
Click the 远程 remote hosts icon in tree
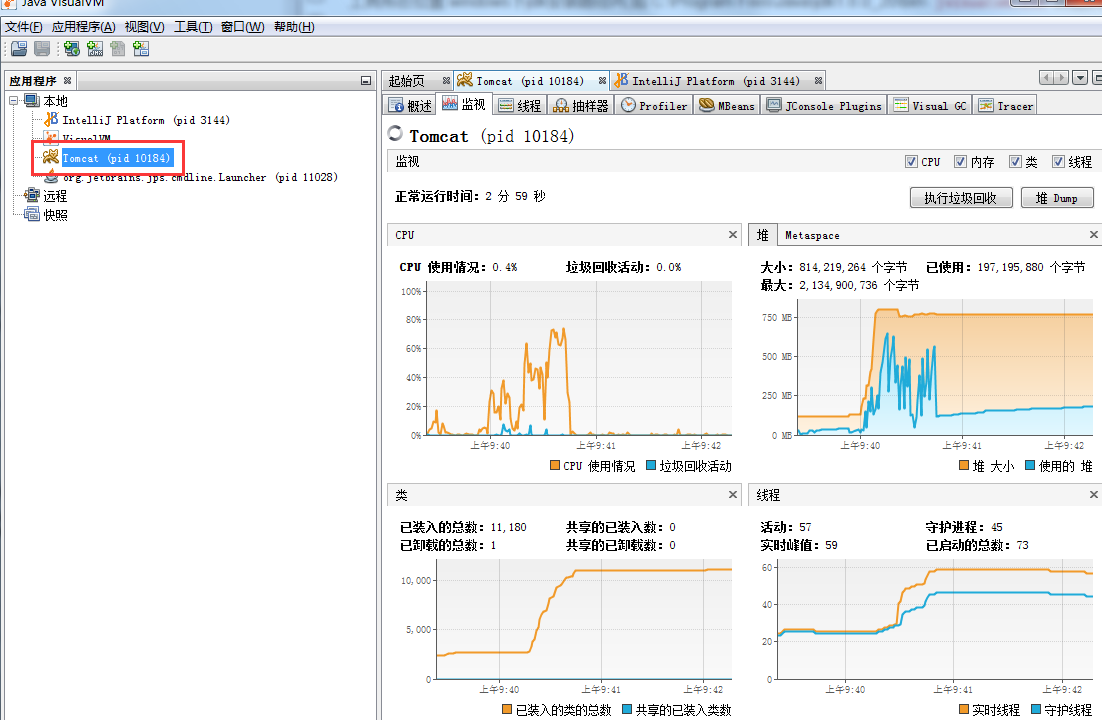(x=32, y=195)
